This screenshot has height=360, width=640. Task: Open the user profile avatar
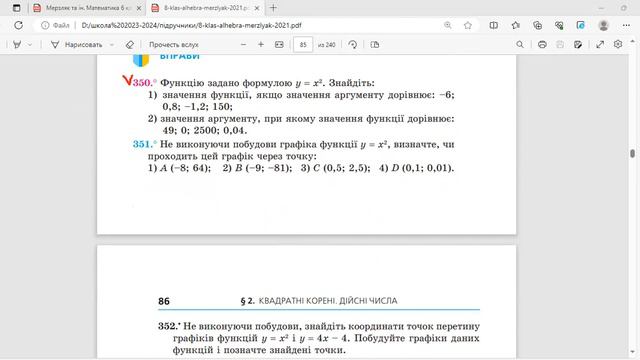point(603,25)
